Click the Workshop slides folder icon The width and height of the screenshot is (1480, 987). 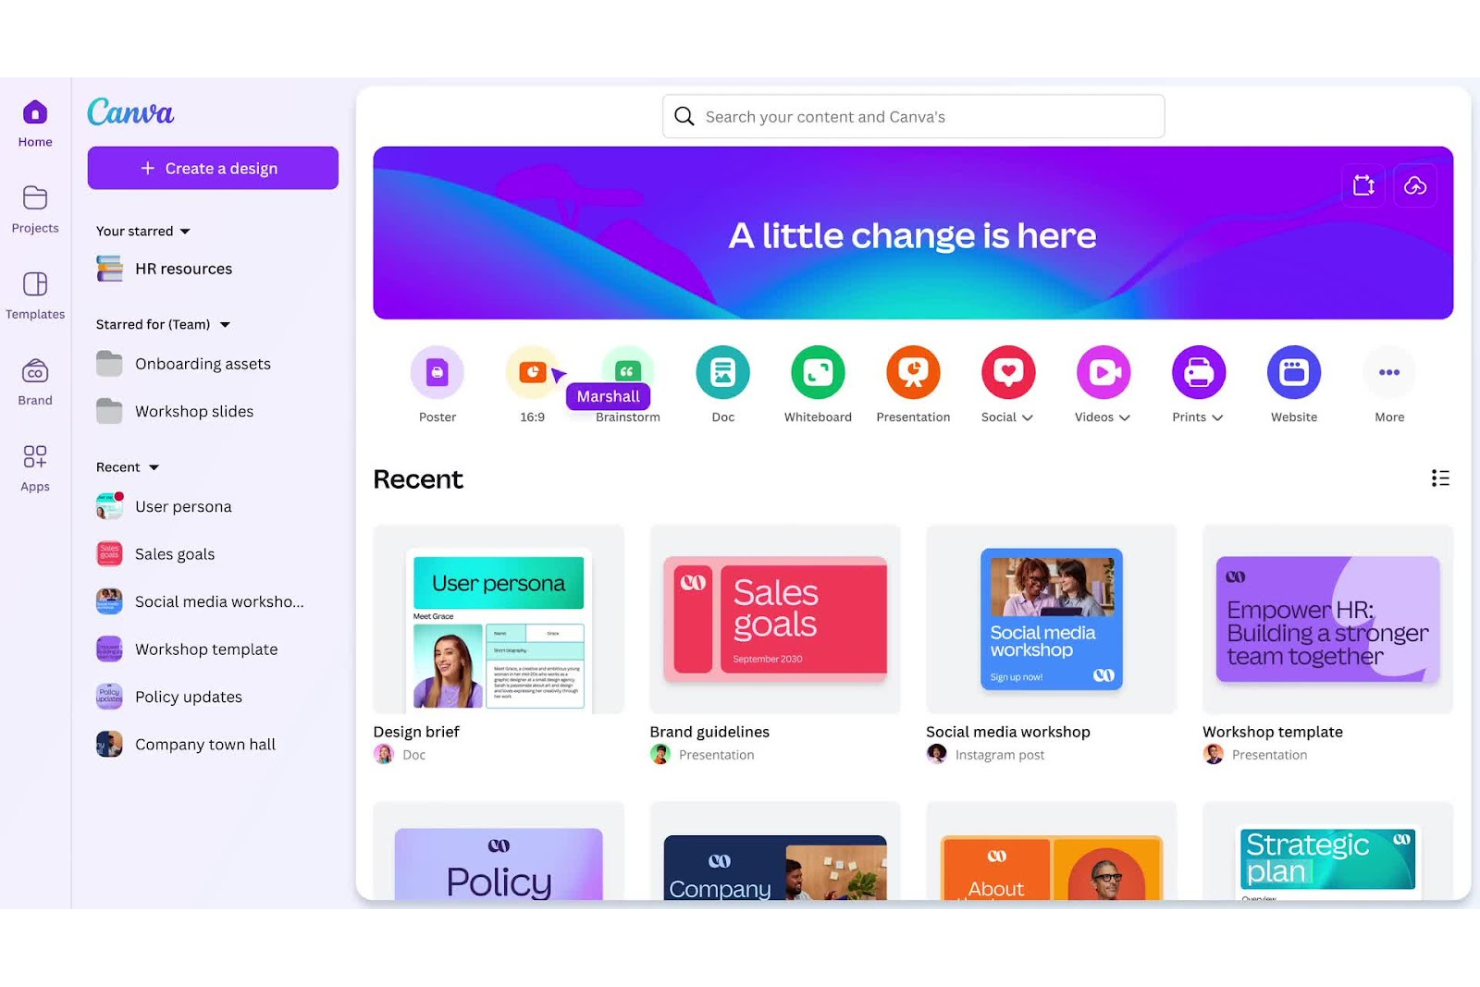pyautogui.click(x=109, y=411)
